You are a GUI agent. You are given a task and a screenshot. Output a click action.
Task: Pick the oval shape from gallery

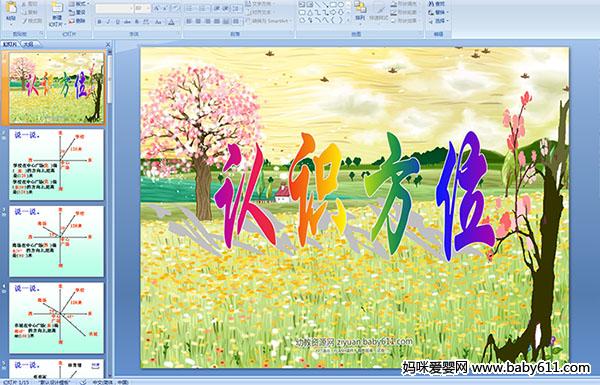[341, 4]
